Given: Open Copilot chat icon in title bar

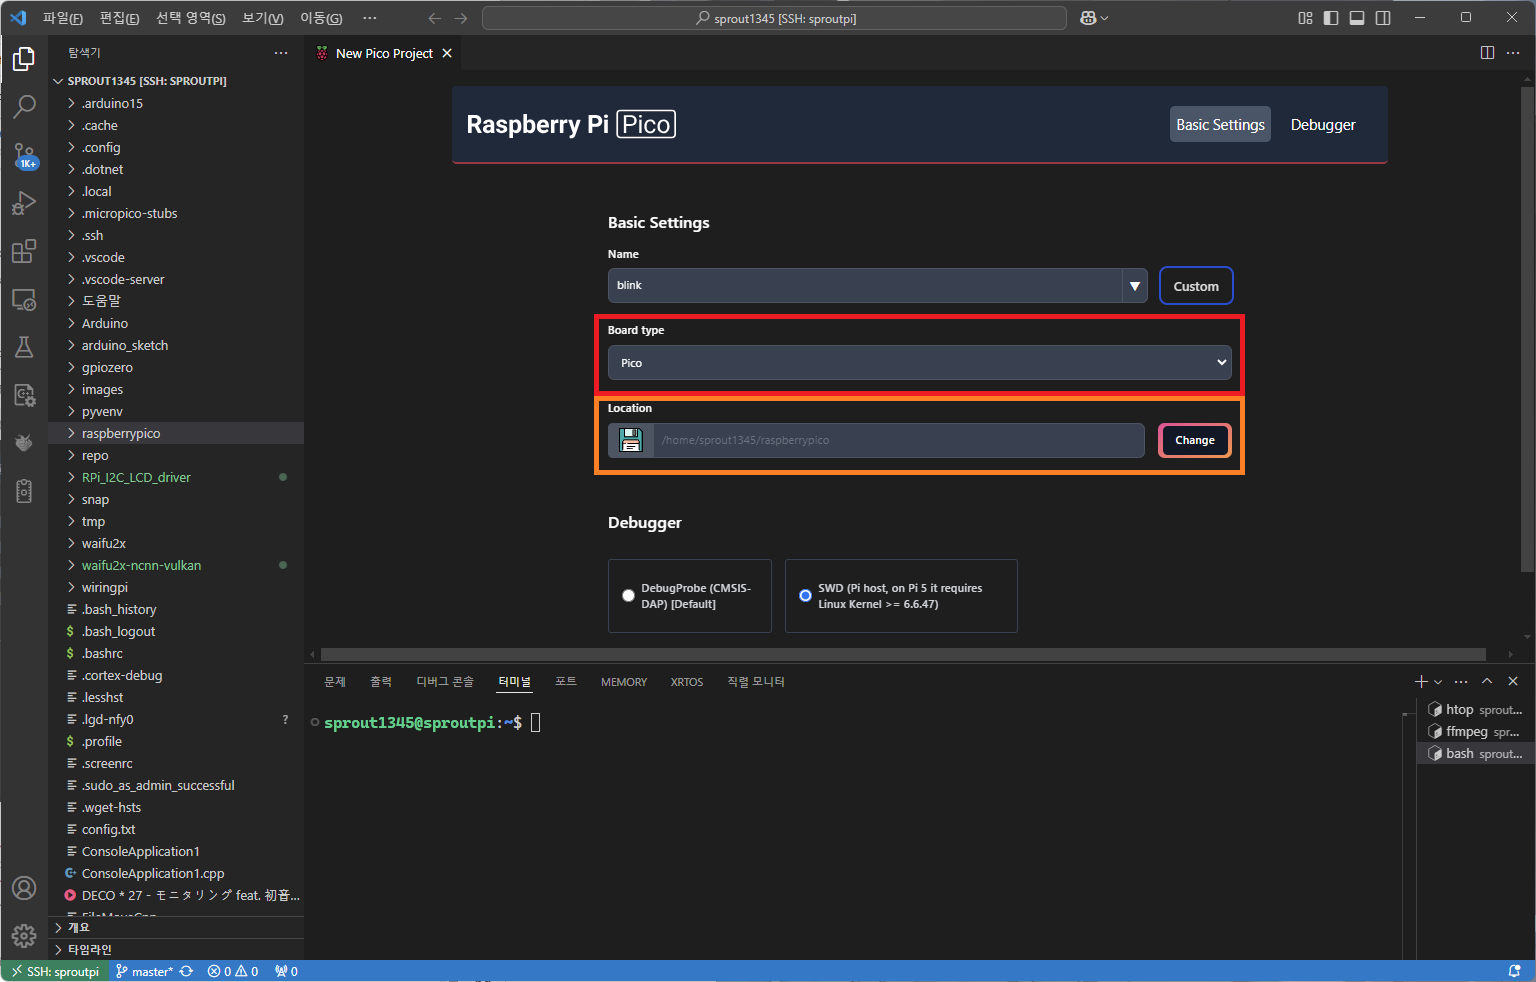Looking at the screenshot, I should pyautogui.click(x=1089, y=18).
